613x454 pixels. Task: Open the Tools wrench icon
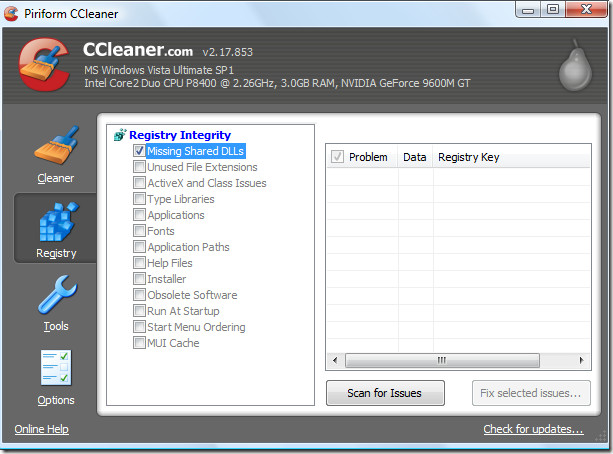[x=57, y=295]
